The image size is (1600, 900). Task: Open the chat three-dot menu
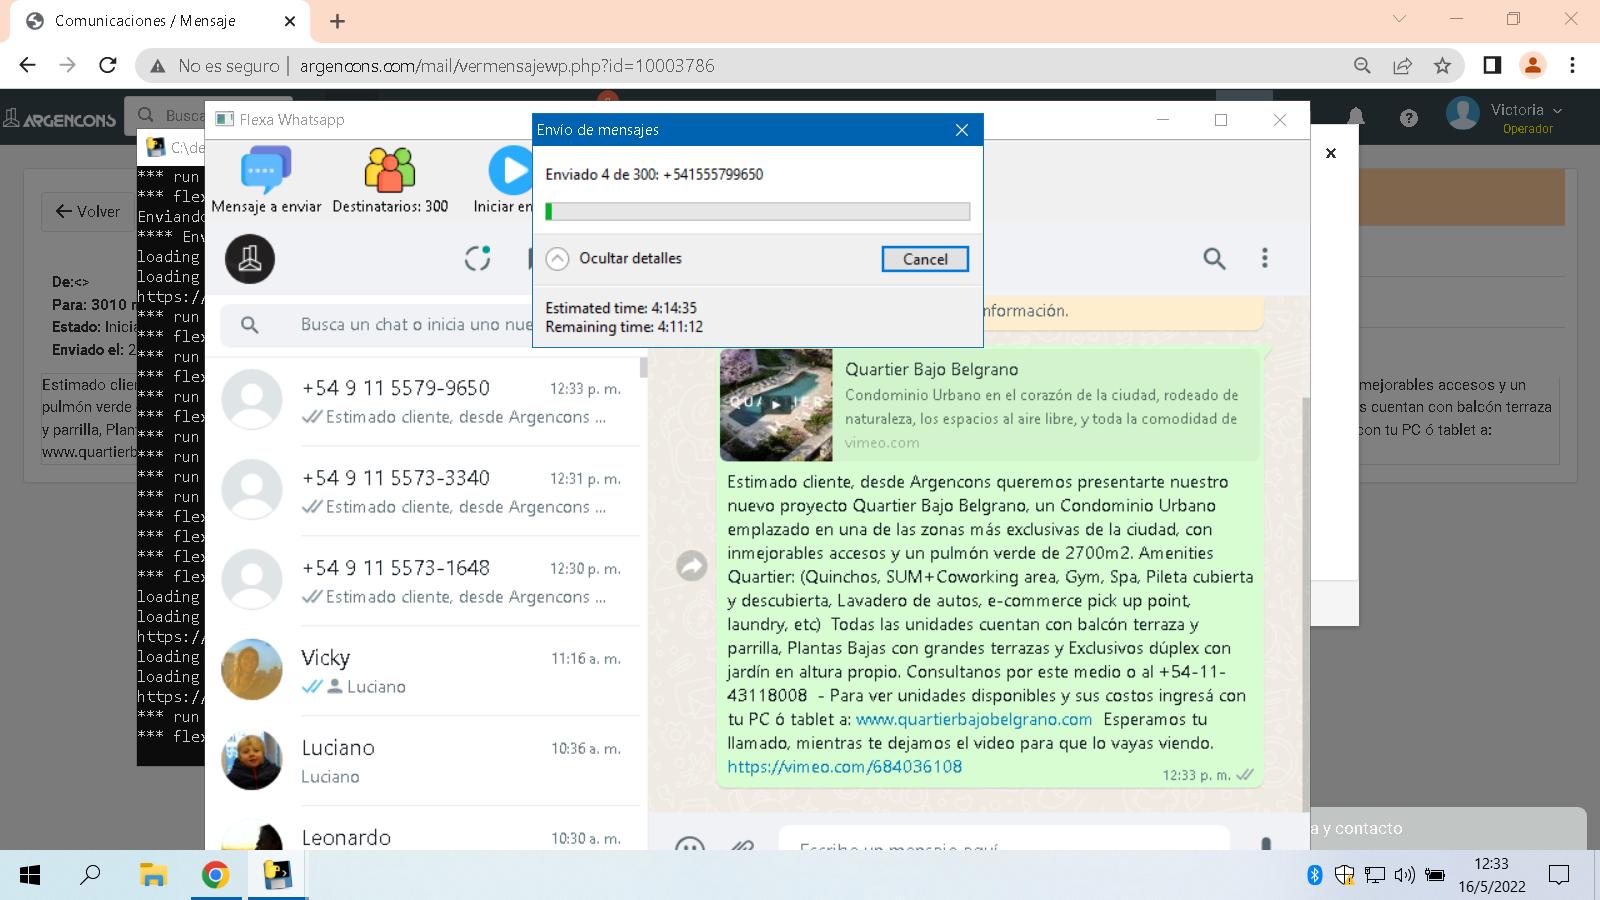pos(1264,259)
